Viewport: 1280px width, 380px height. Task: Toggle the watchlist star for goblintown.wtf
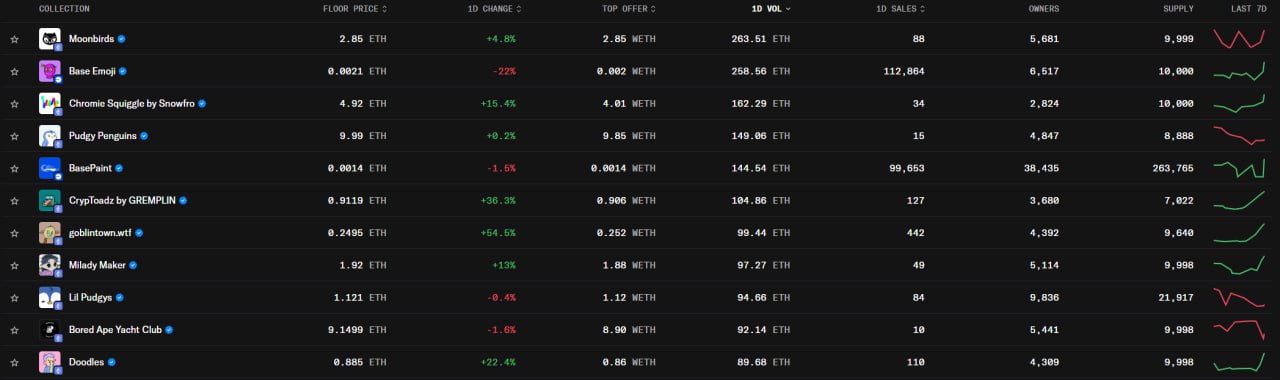[14, 233]
